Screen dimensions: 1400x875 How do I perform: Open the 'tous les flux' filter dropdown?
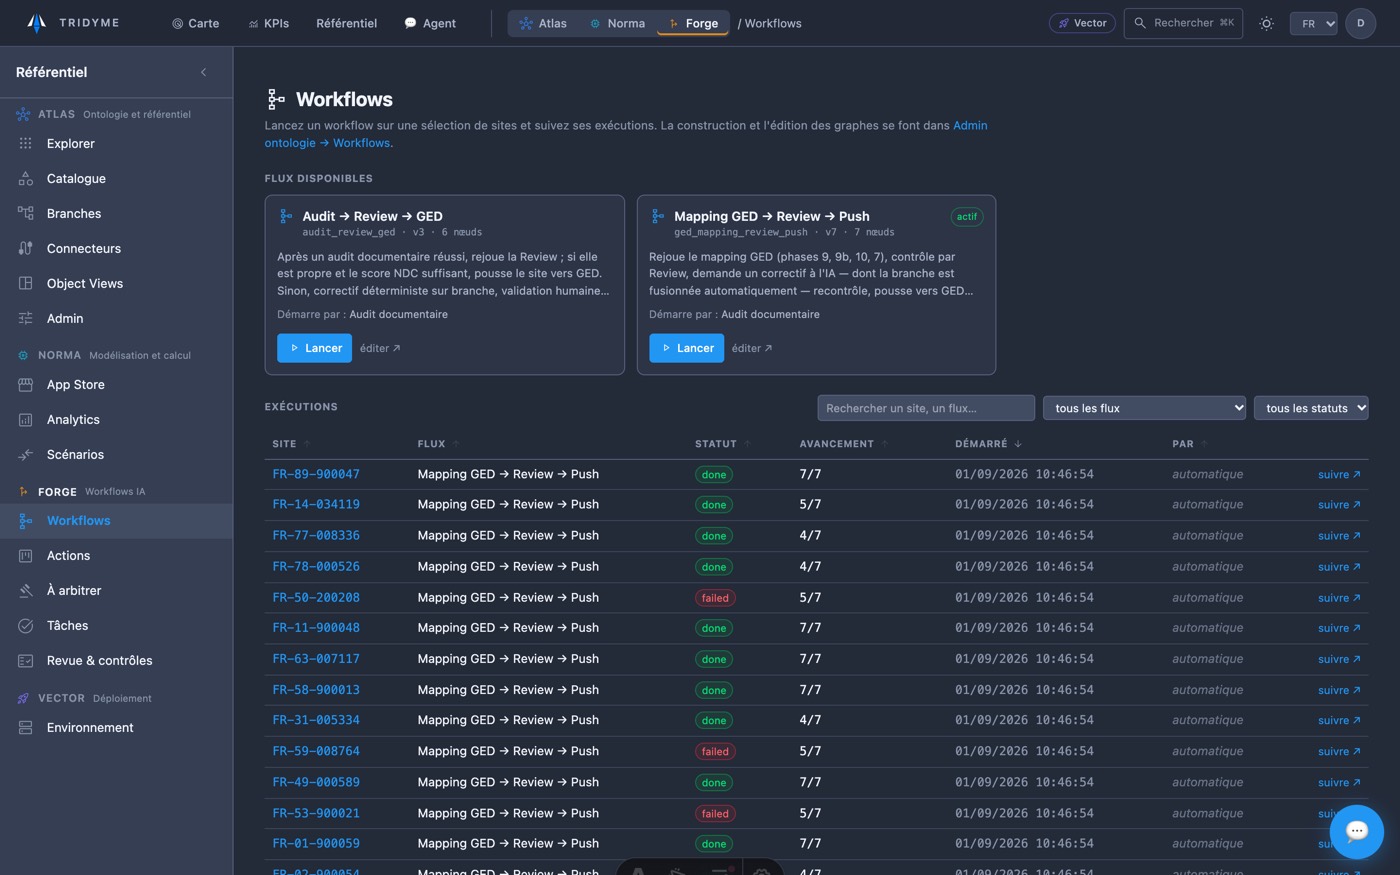click(1144, 408)
